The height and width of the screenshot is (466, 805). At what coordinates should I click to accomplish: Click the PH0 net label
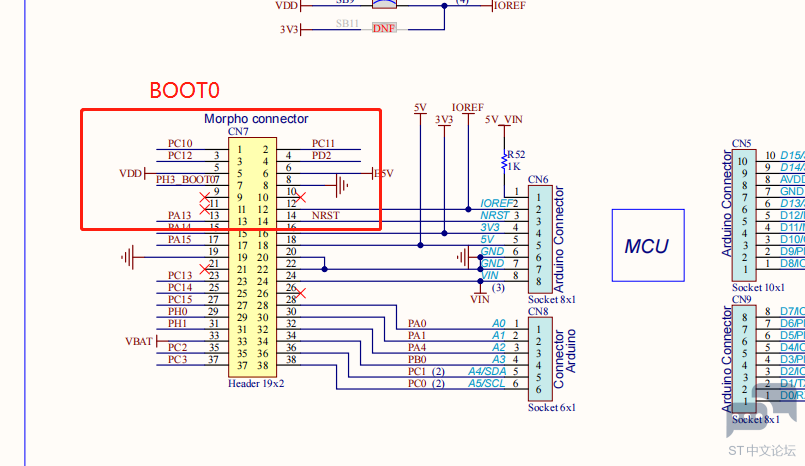178,312
